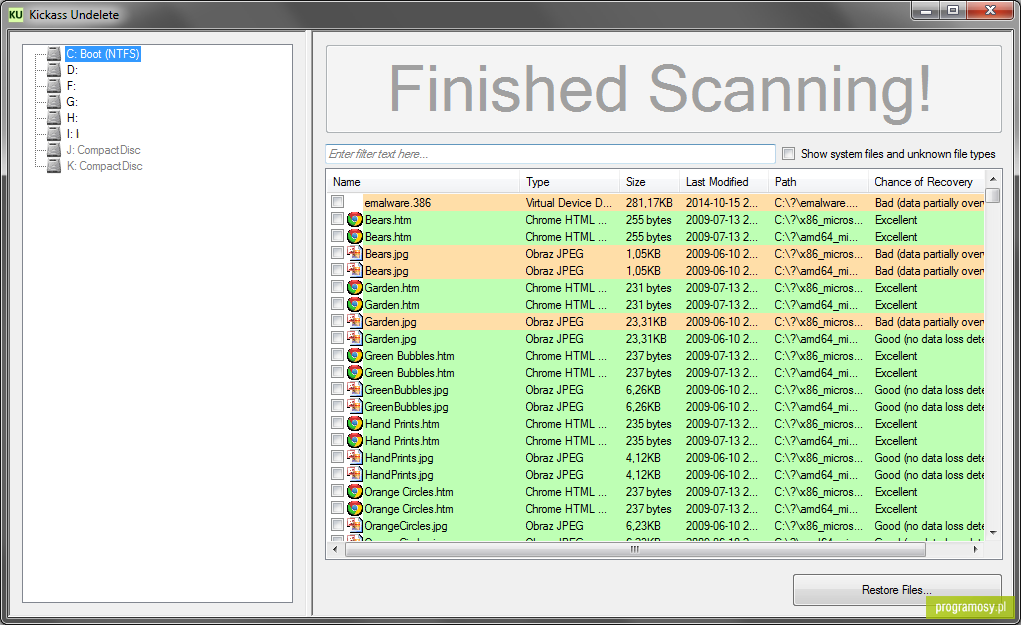Click JPEG icon of Garden.jpg Good recovery row
The height and width of the screenshot is (625, 1021).
355,338
